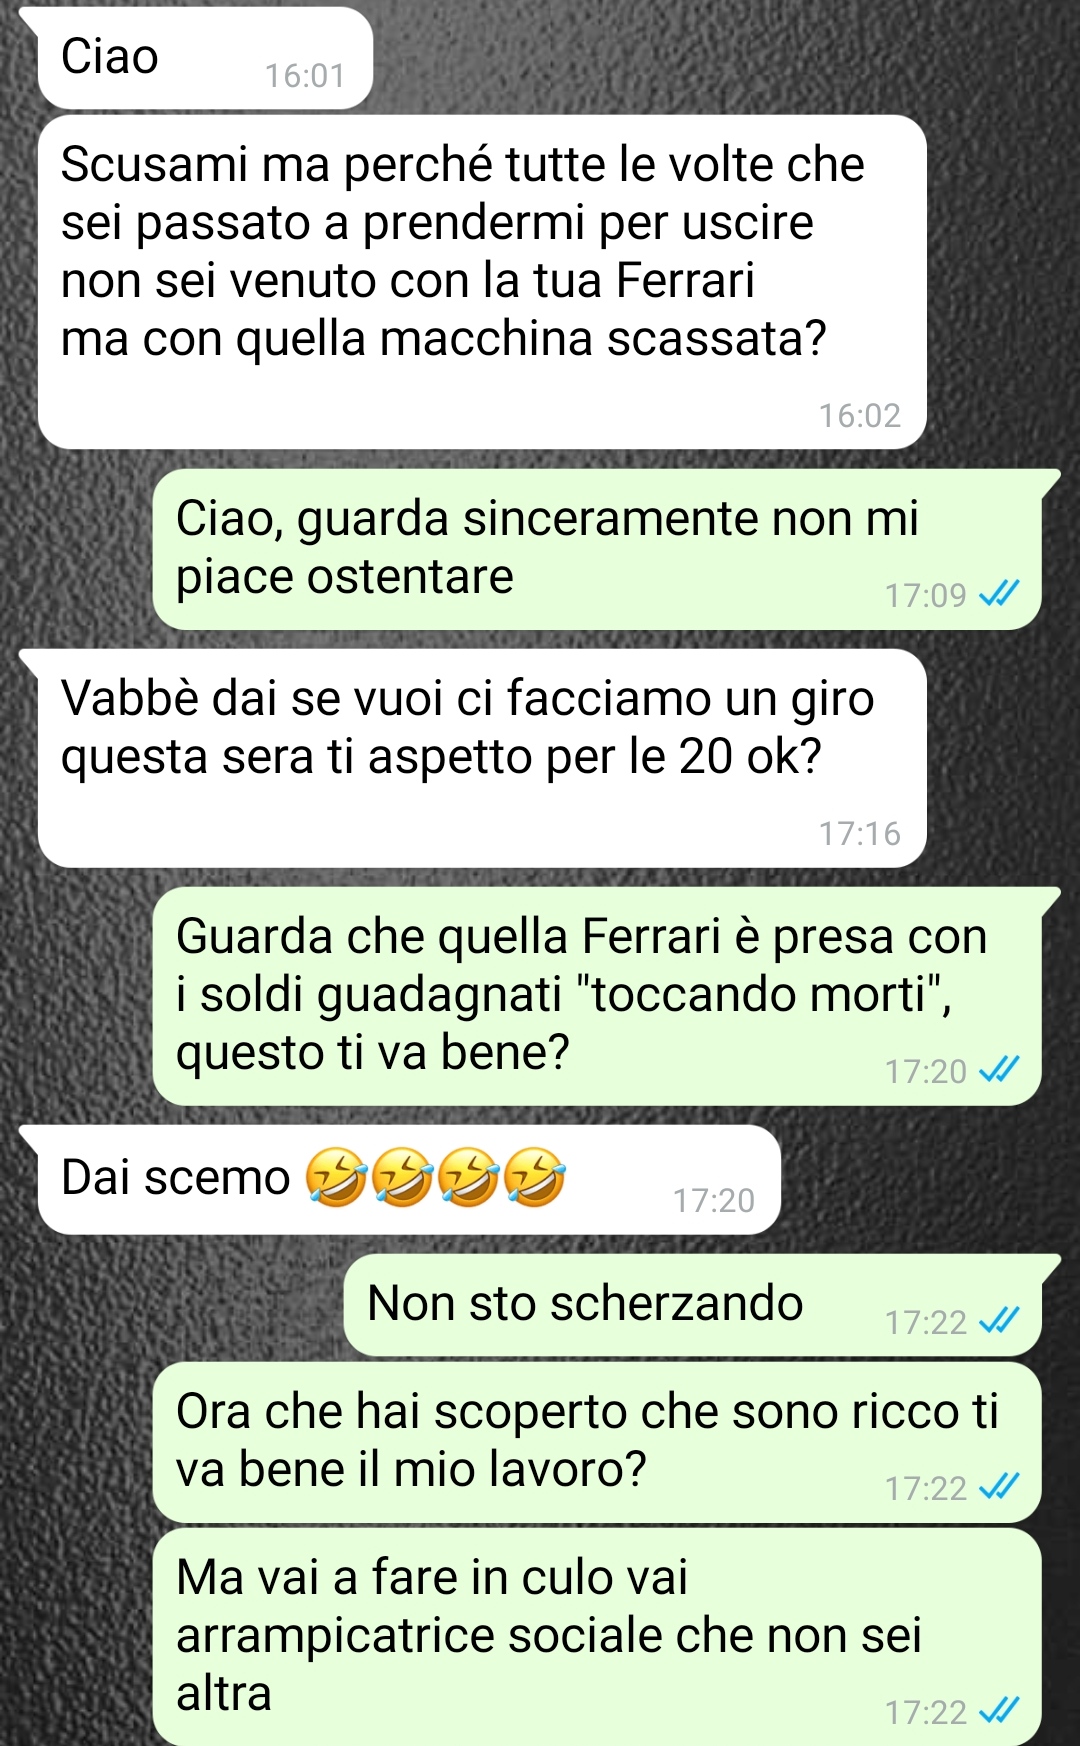Click the 16:01 timestamp next to Ciao
The image size is (1080, 1746).
[x=305, y=75]
